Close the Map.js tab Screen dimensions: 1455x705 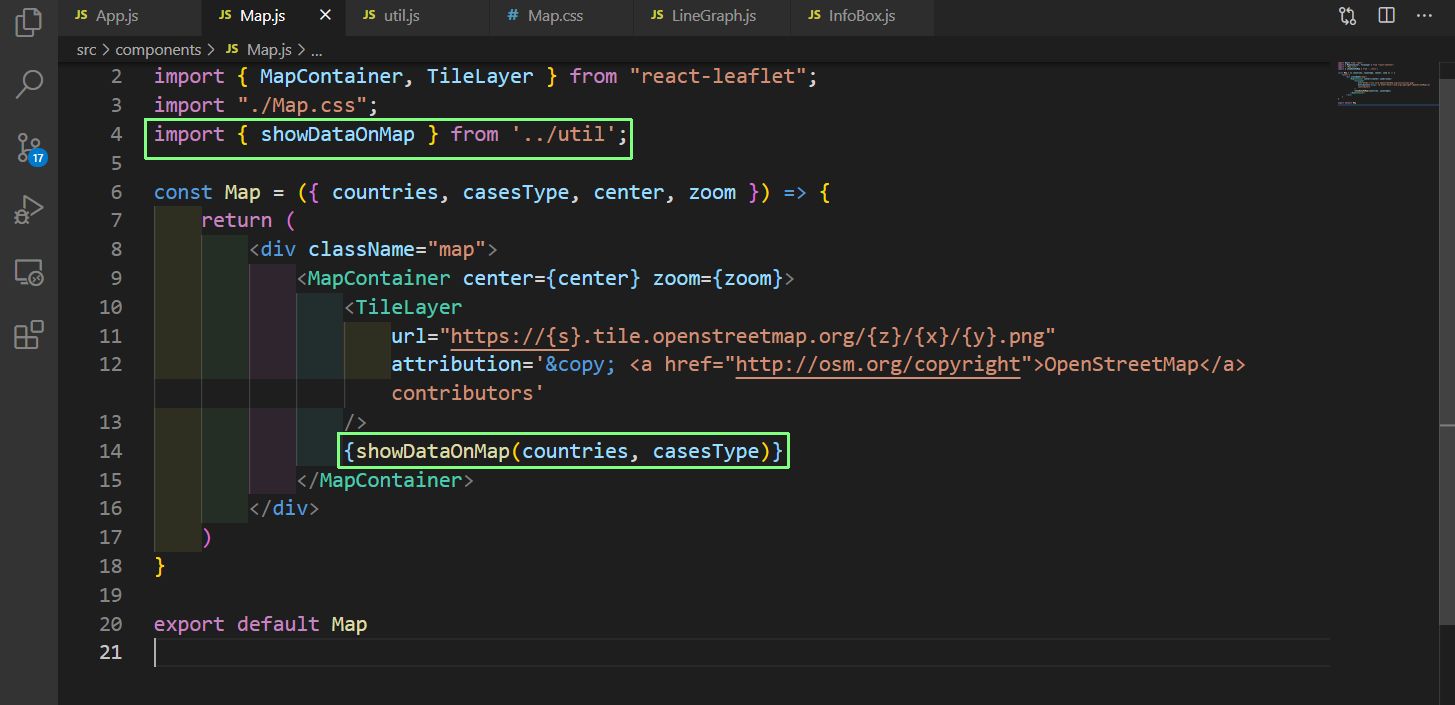324,16
